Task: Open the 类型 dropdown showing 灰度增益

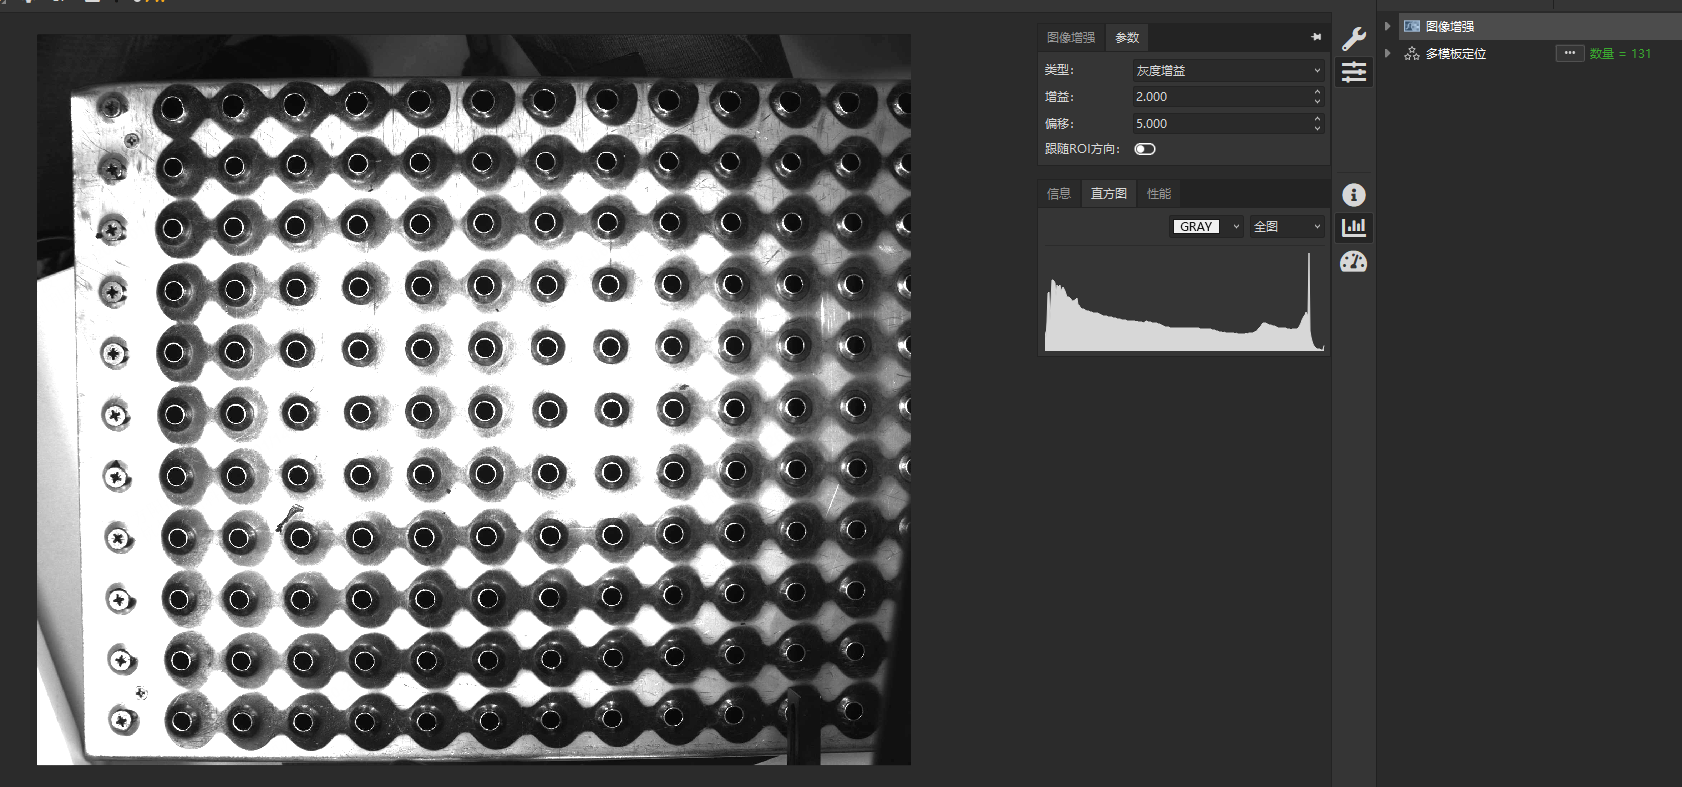Action: click(x=1227, y=71)
